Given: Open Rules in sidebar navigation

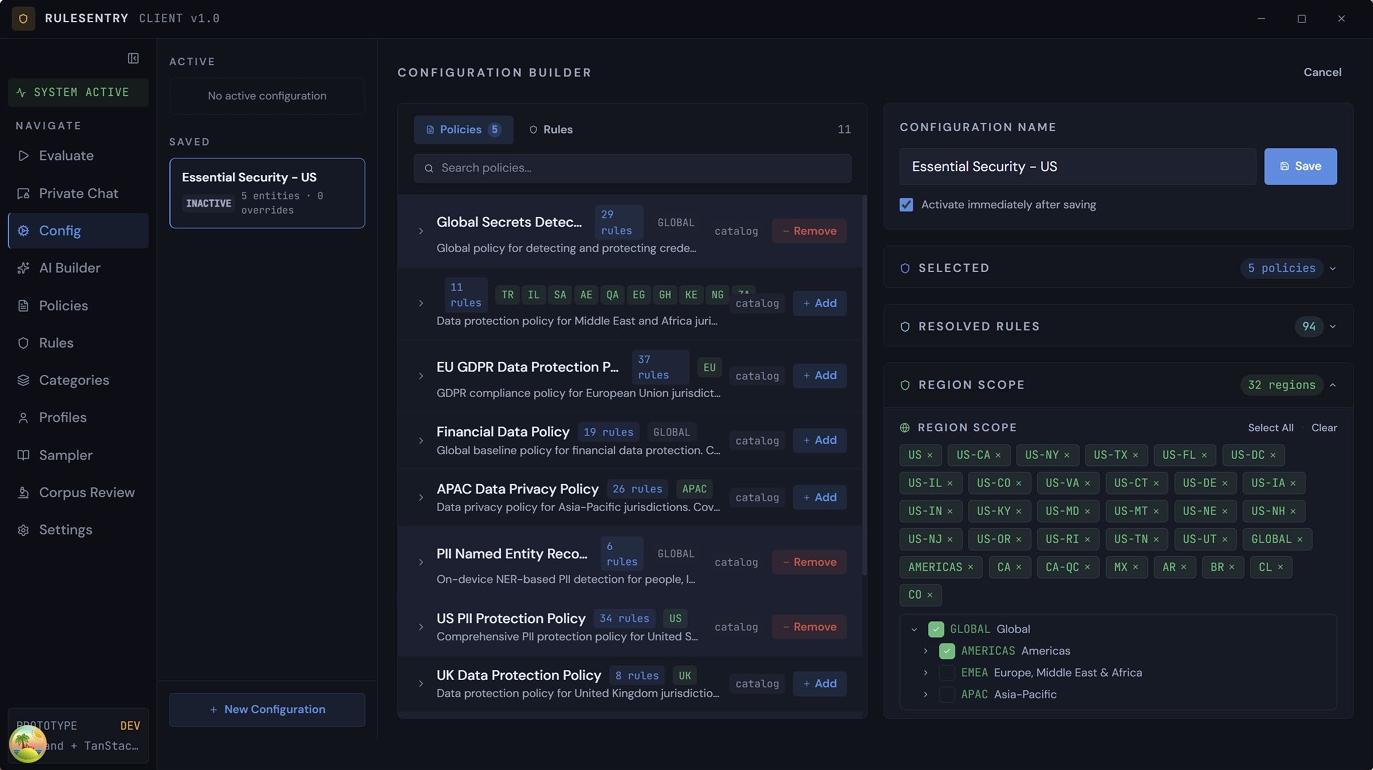Looking at the screenshot, I should [x=78, y=343].
